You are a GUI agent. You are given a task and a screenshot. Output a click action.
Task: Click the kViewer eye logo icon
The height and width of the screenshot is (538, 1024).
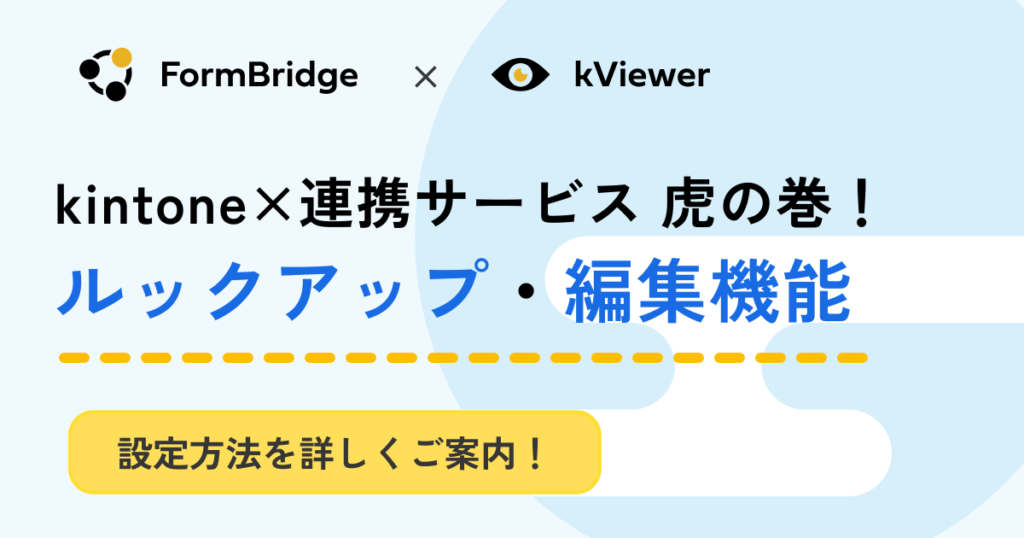[520, 75]
